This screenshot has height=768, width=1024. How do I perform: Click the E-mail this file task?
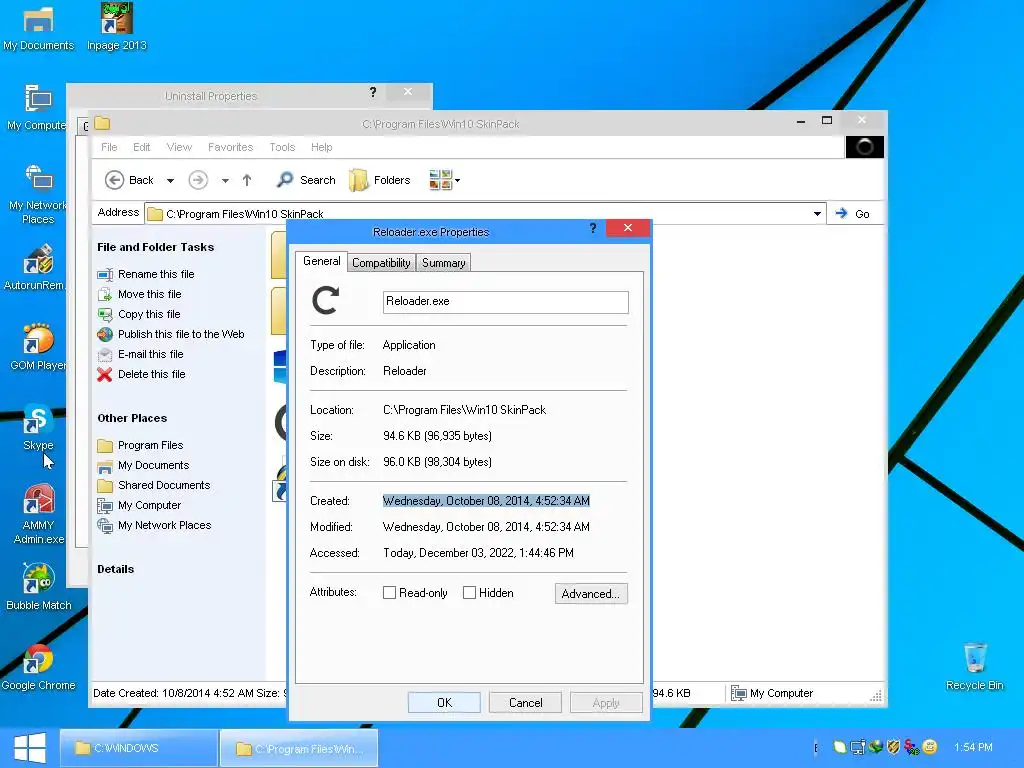(x=150, y=355)
